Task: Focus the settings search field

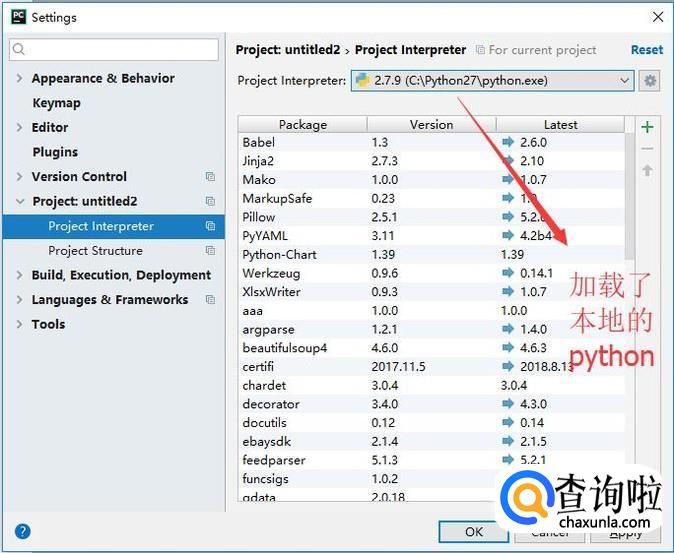Action: point(113,49)
